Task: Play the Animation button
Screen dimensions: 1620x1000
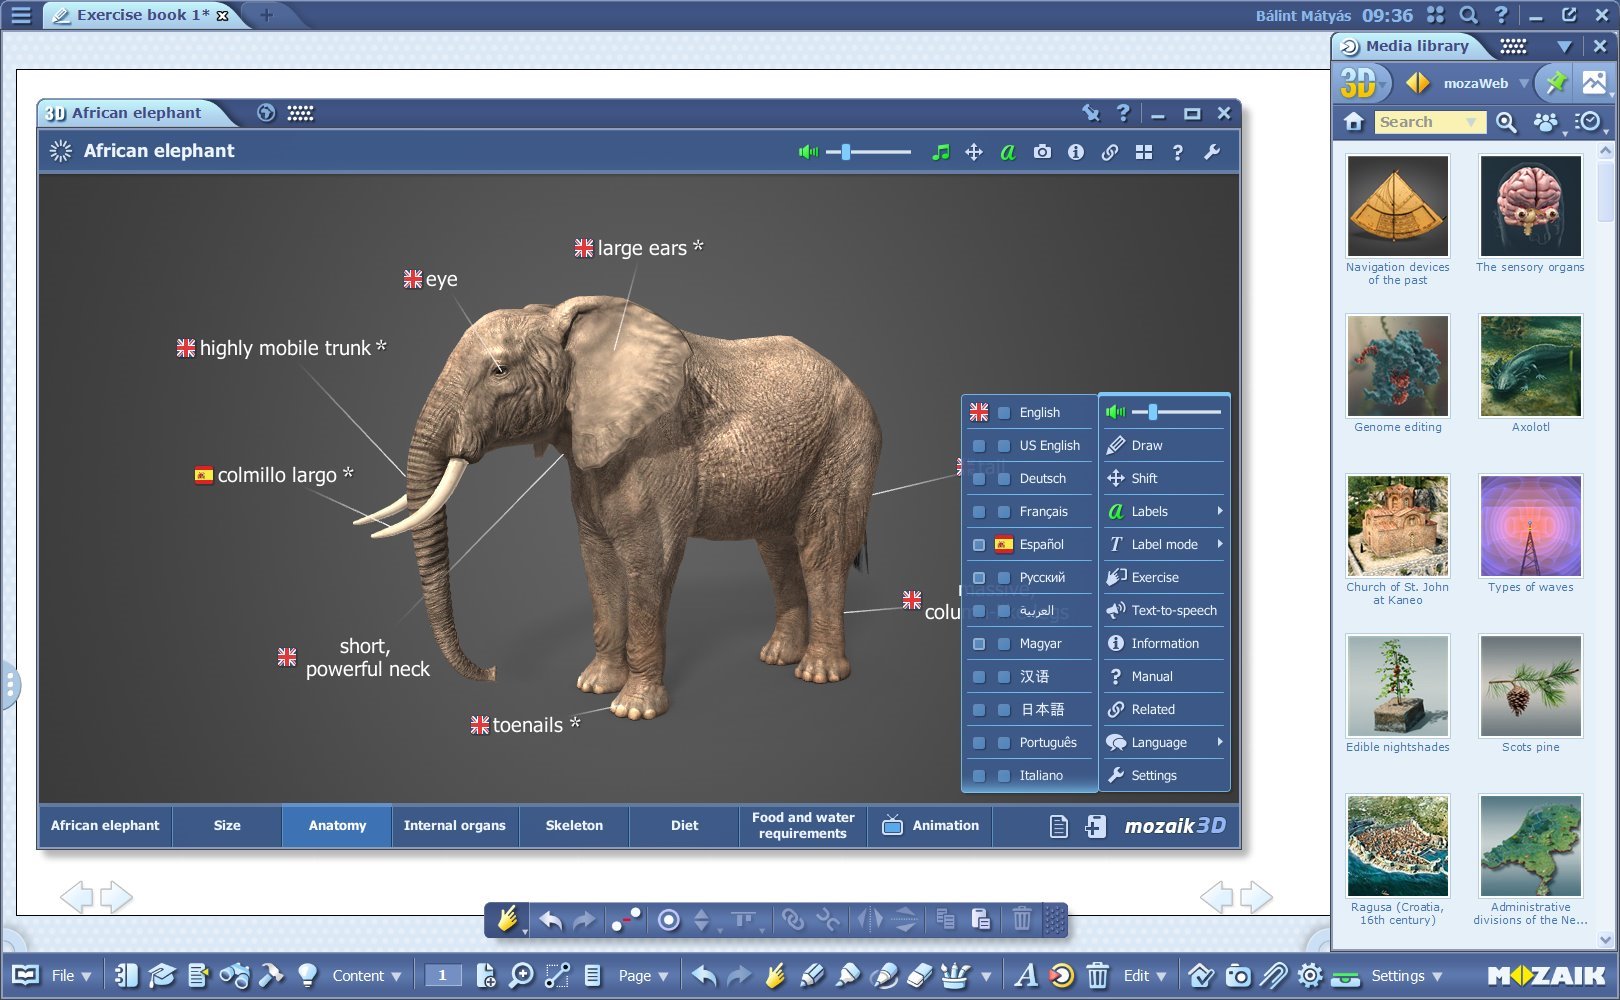Action: (x=931, y=825)
